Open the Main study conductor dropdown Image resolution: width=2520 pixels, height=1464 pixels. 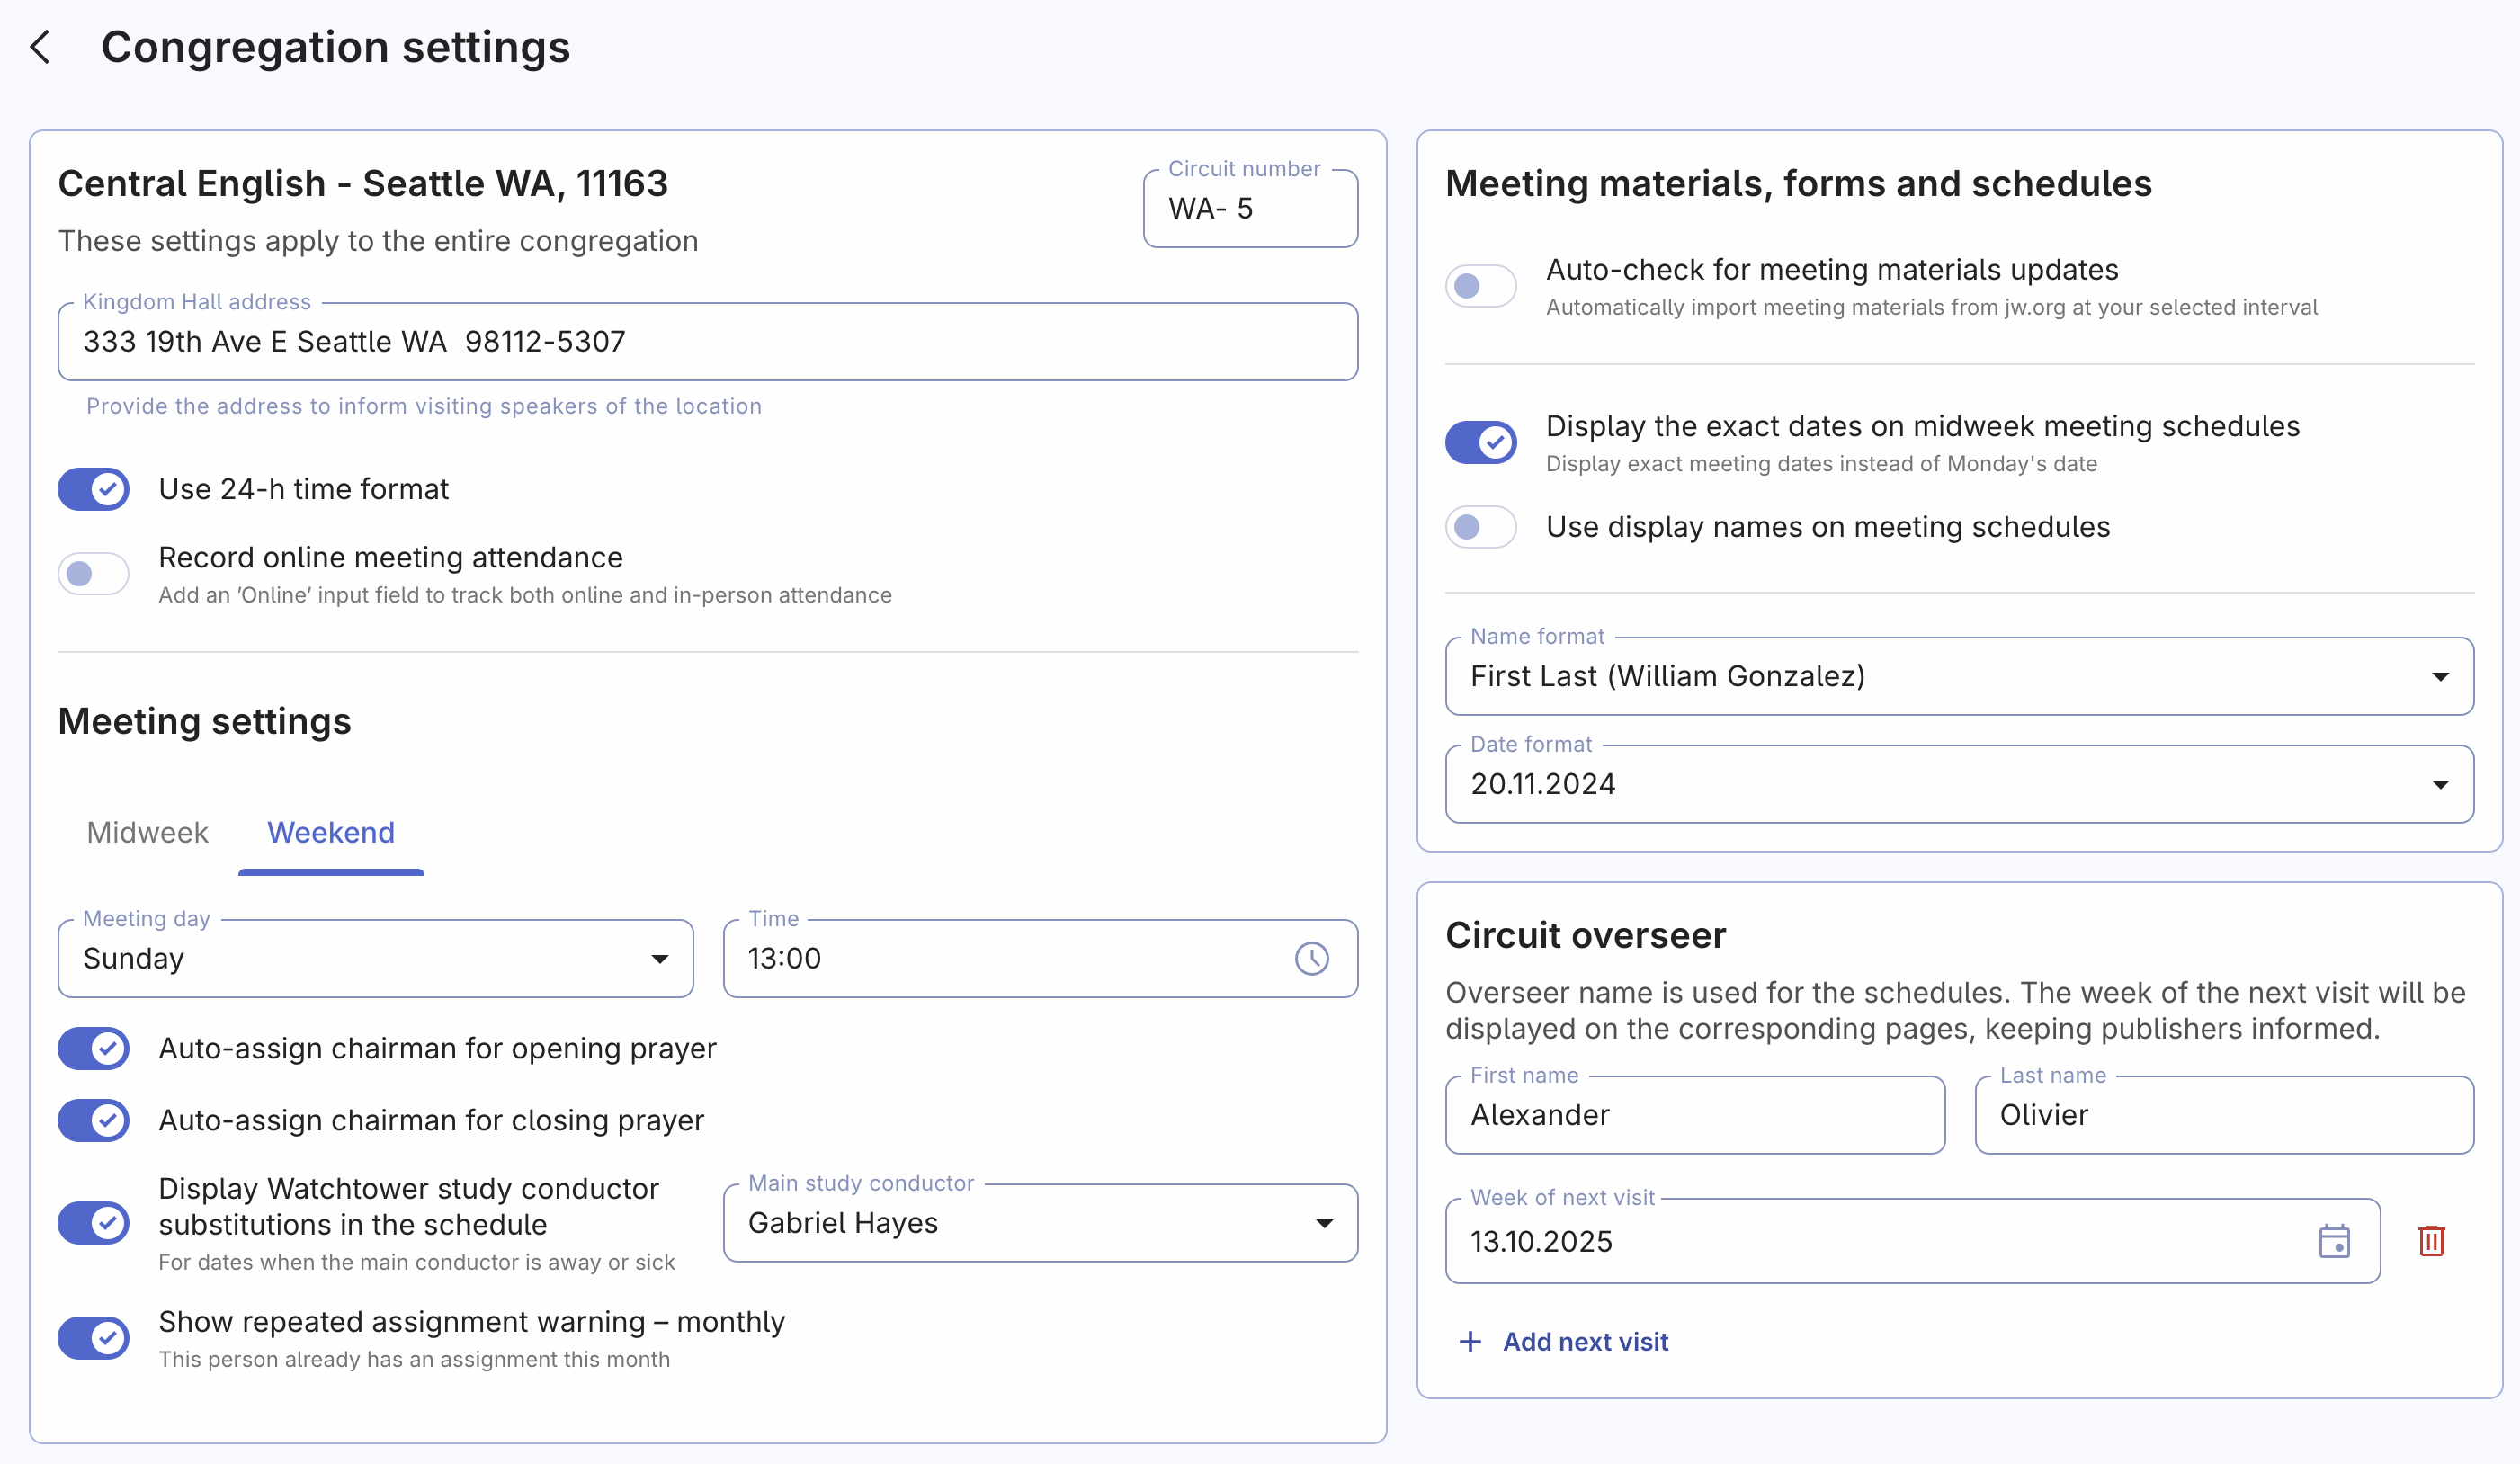point(1325,1222)
